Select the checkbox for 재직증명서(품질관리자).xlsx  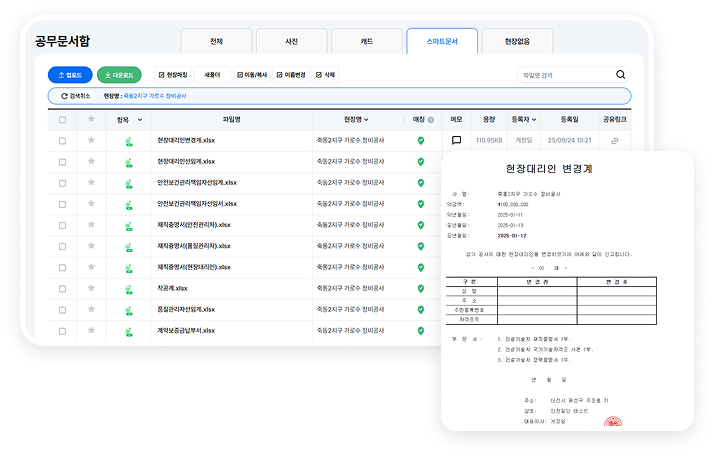[x=62, y=246]
